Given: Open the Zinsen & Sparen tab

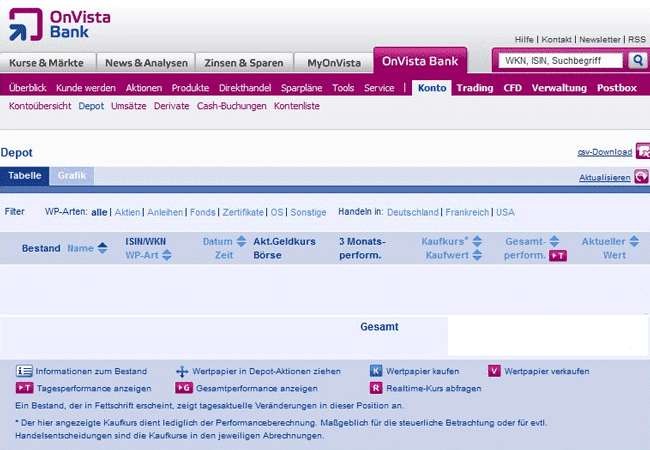Looking at the screenshot, I should click(x=244, y=63).
